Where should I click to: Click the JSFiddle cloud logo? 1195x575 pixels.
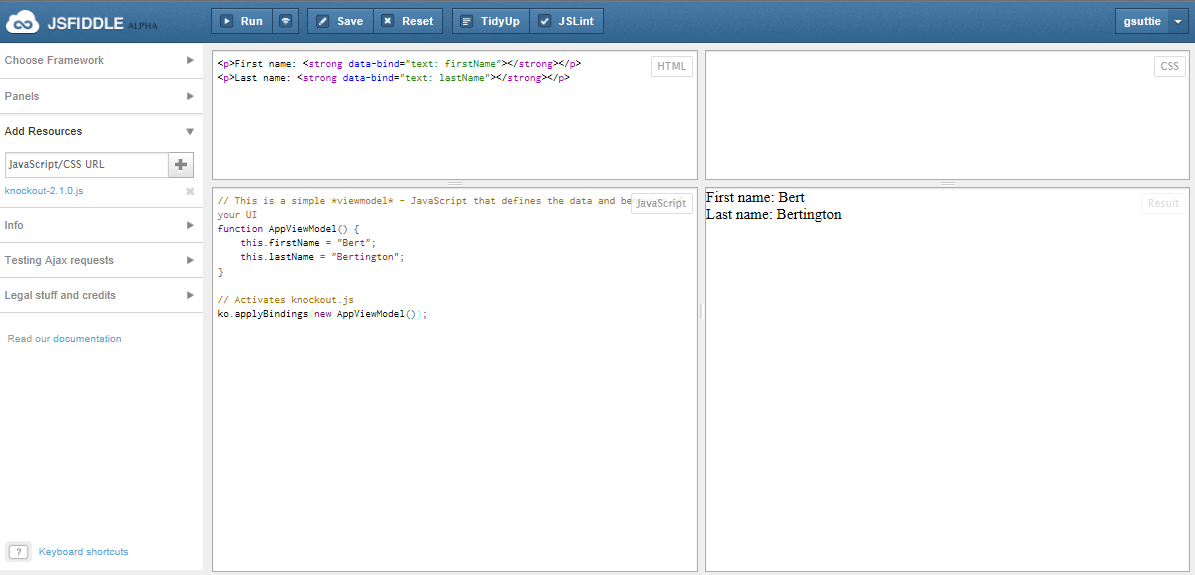[x=21, y=21]
